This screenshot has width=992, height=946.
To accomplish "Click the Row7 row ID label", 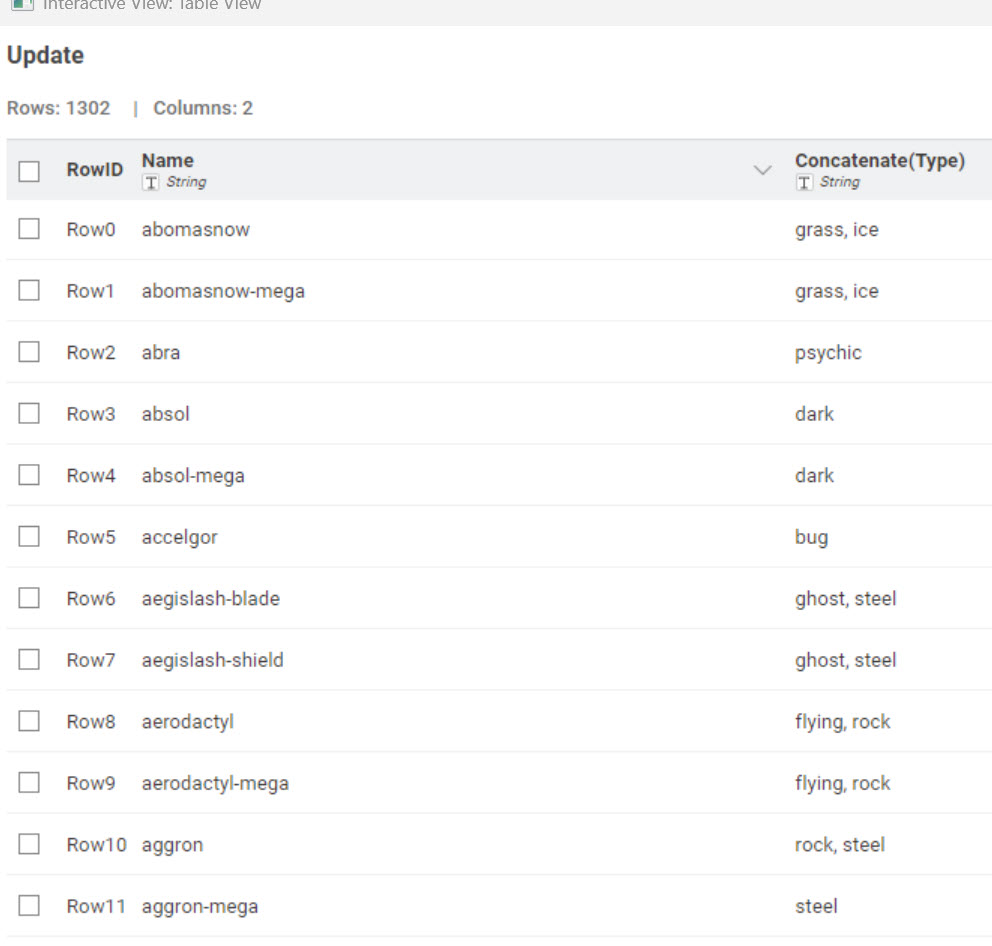I will (91, 660).
